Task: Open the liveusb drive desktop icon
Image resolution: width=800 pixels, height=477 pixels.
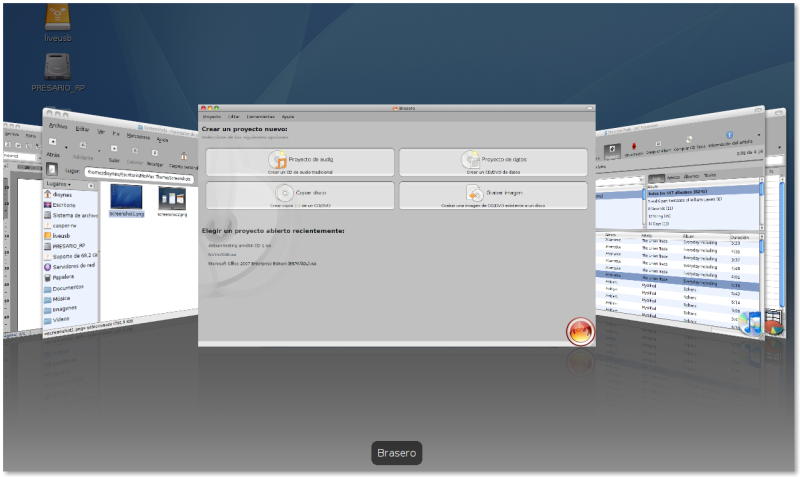Action: [x=57, y=22]
